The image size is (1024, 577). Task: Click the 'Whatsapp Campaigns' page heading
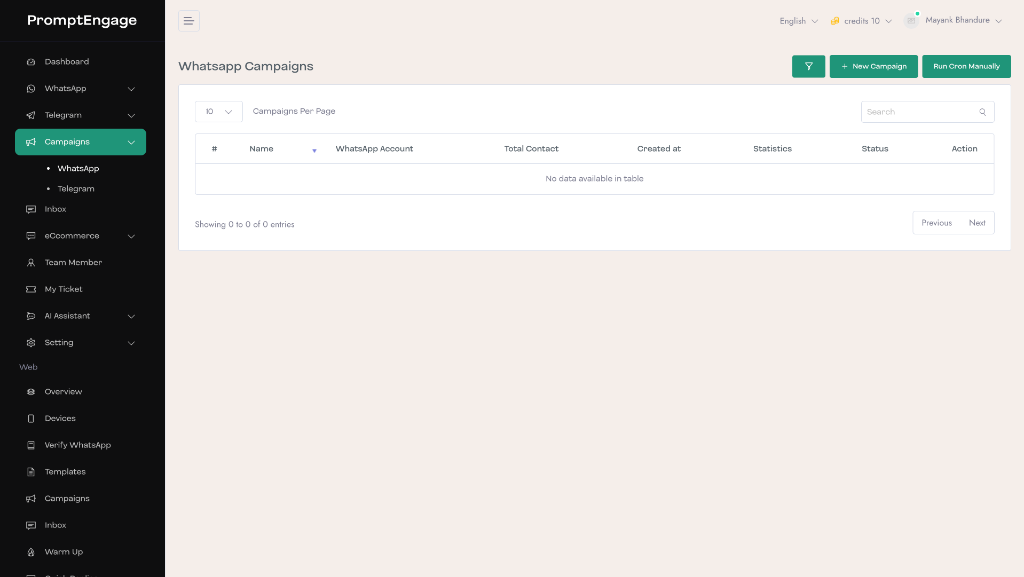pos(246,67)
